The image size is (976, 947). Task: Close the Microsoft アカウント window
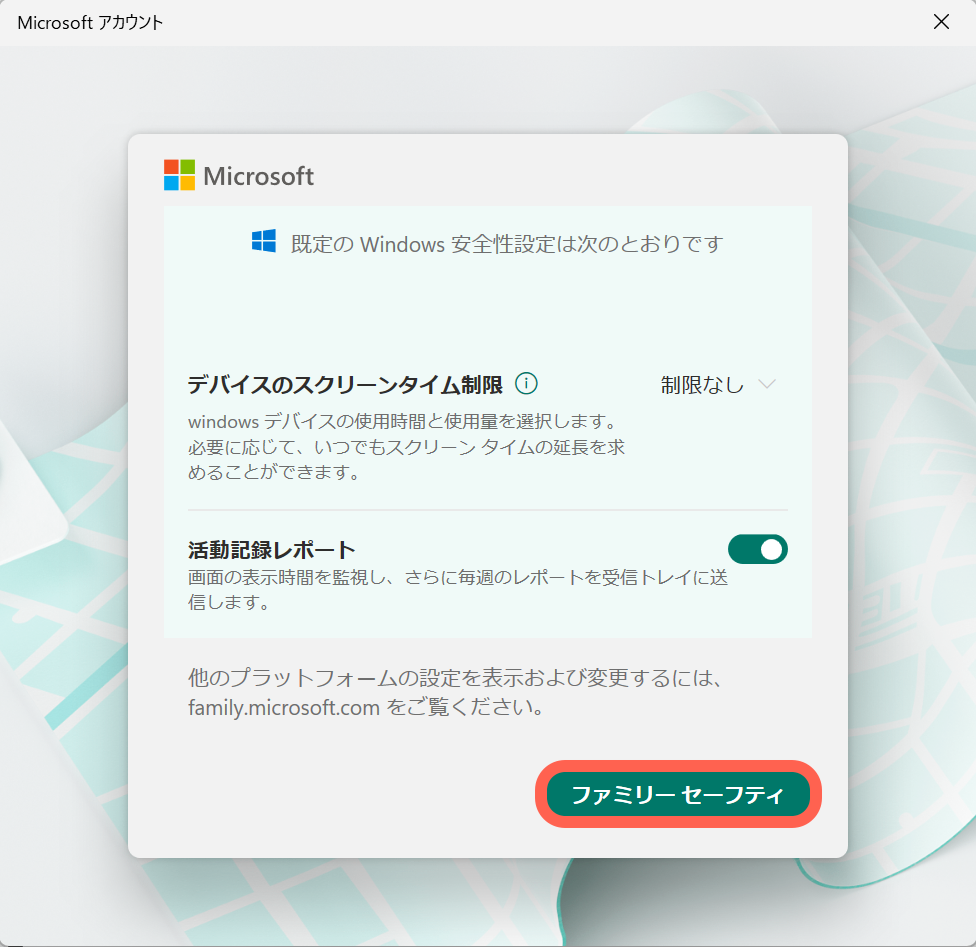click(x=941, y=22)
